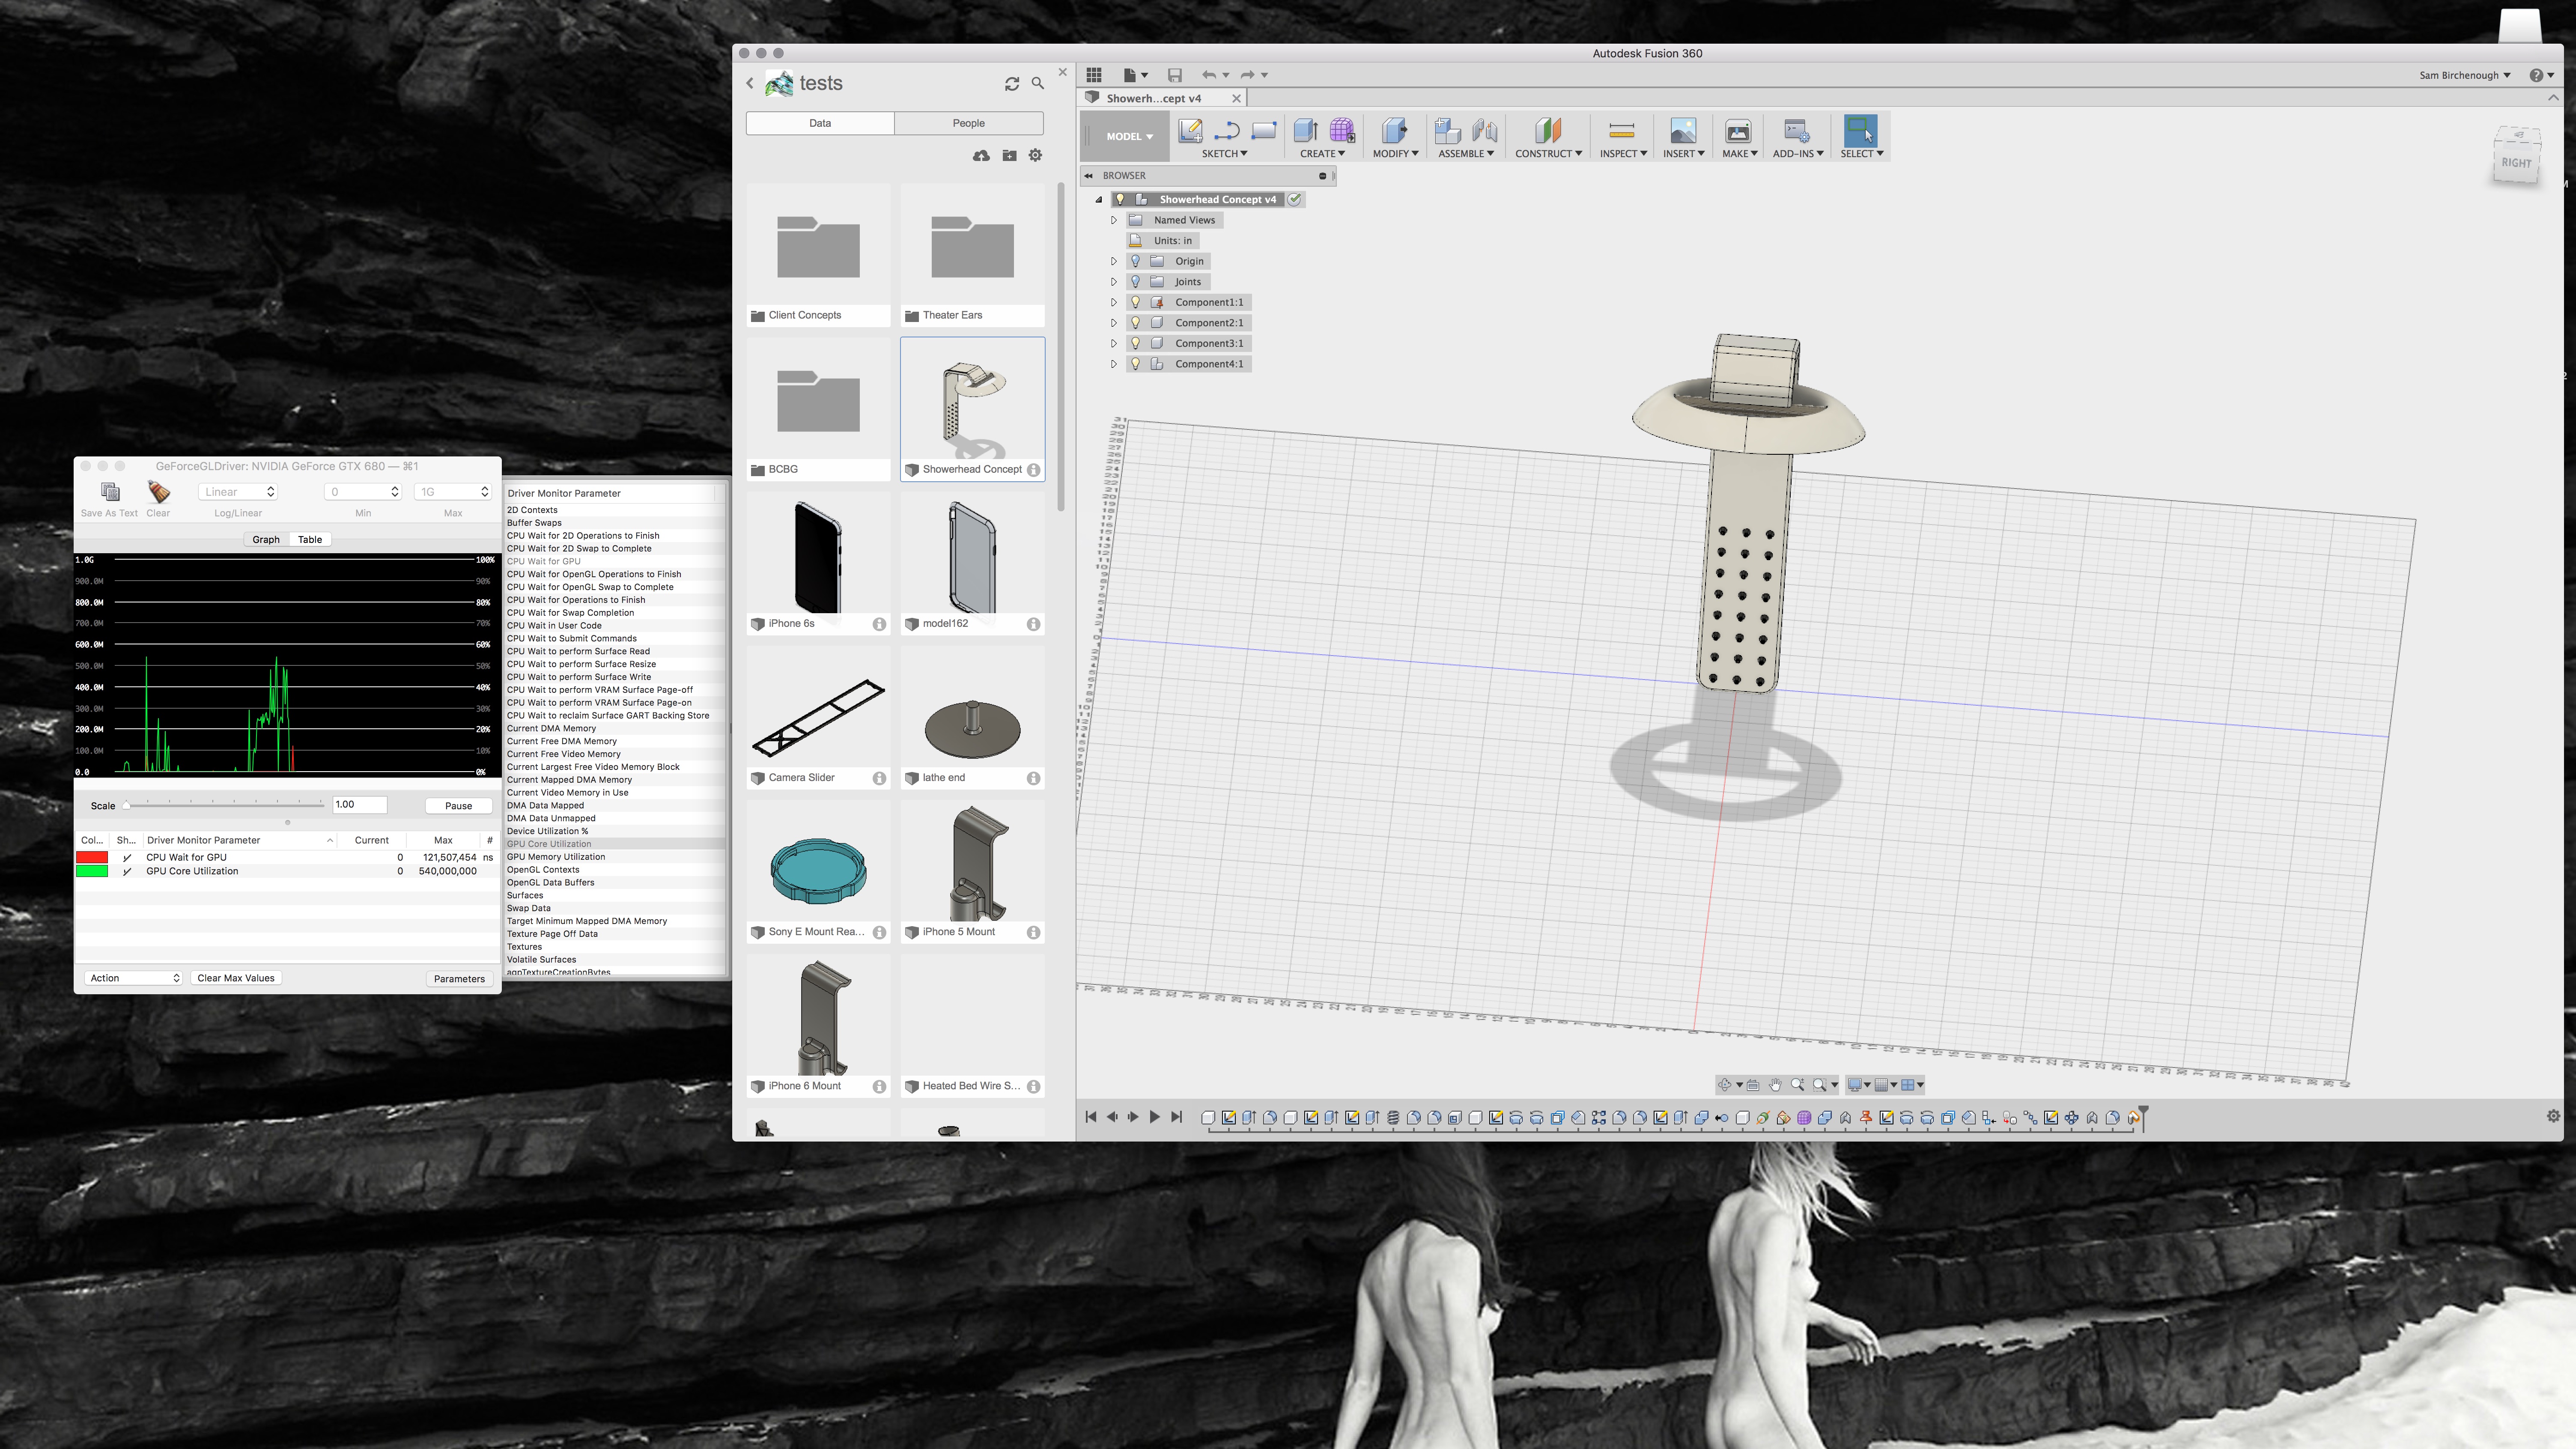Click the Offset Plane icon in Construct
Viewport: 2576px width, 1449px height.
1548,131
